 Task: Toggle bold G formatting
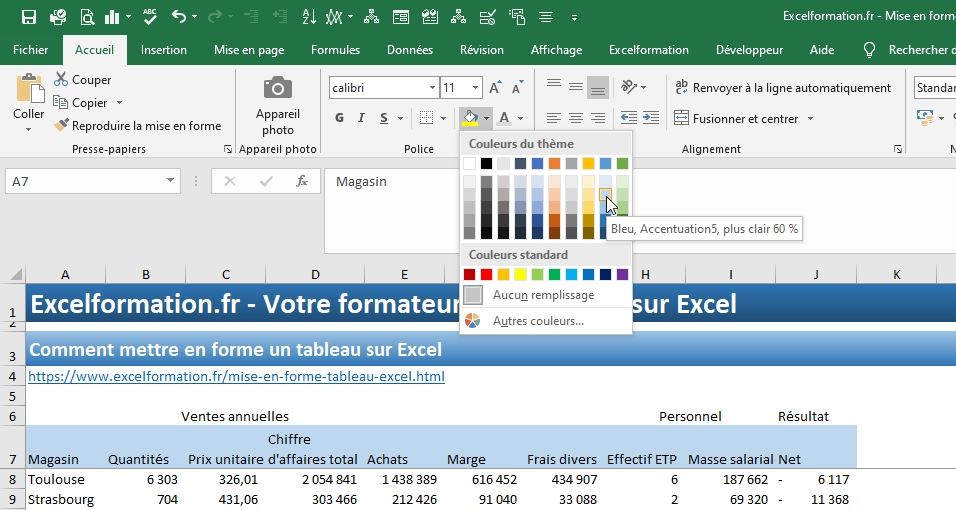pyautogui.click(x=339, y=118)
